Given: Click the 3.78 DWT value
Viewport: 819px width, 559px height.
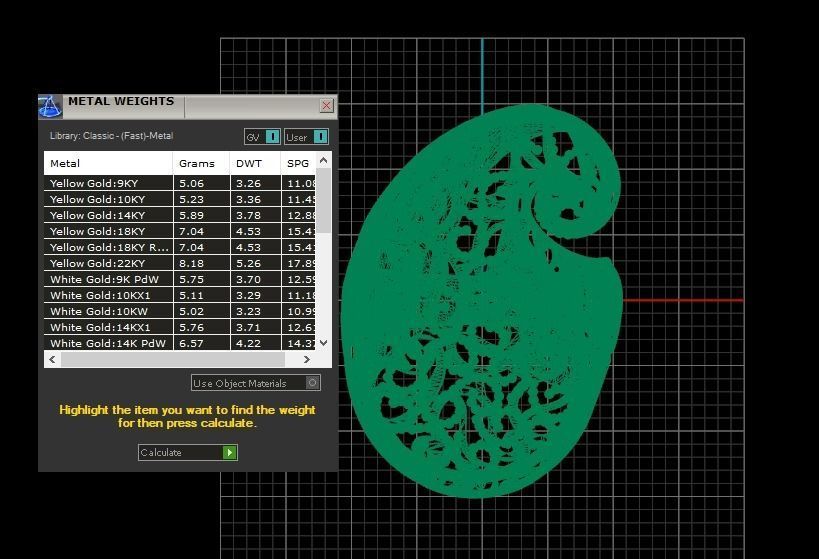Looking at the screenshot, I should click(248, 215).
